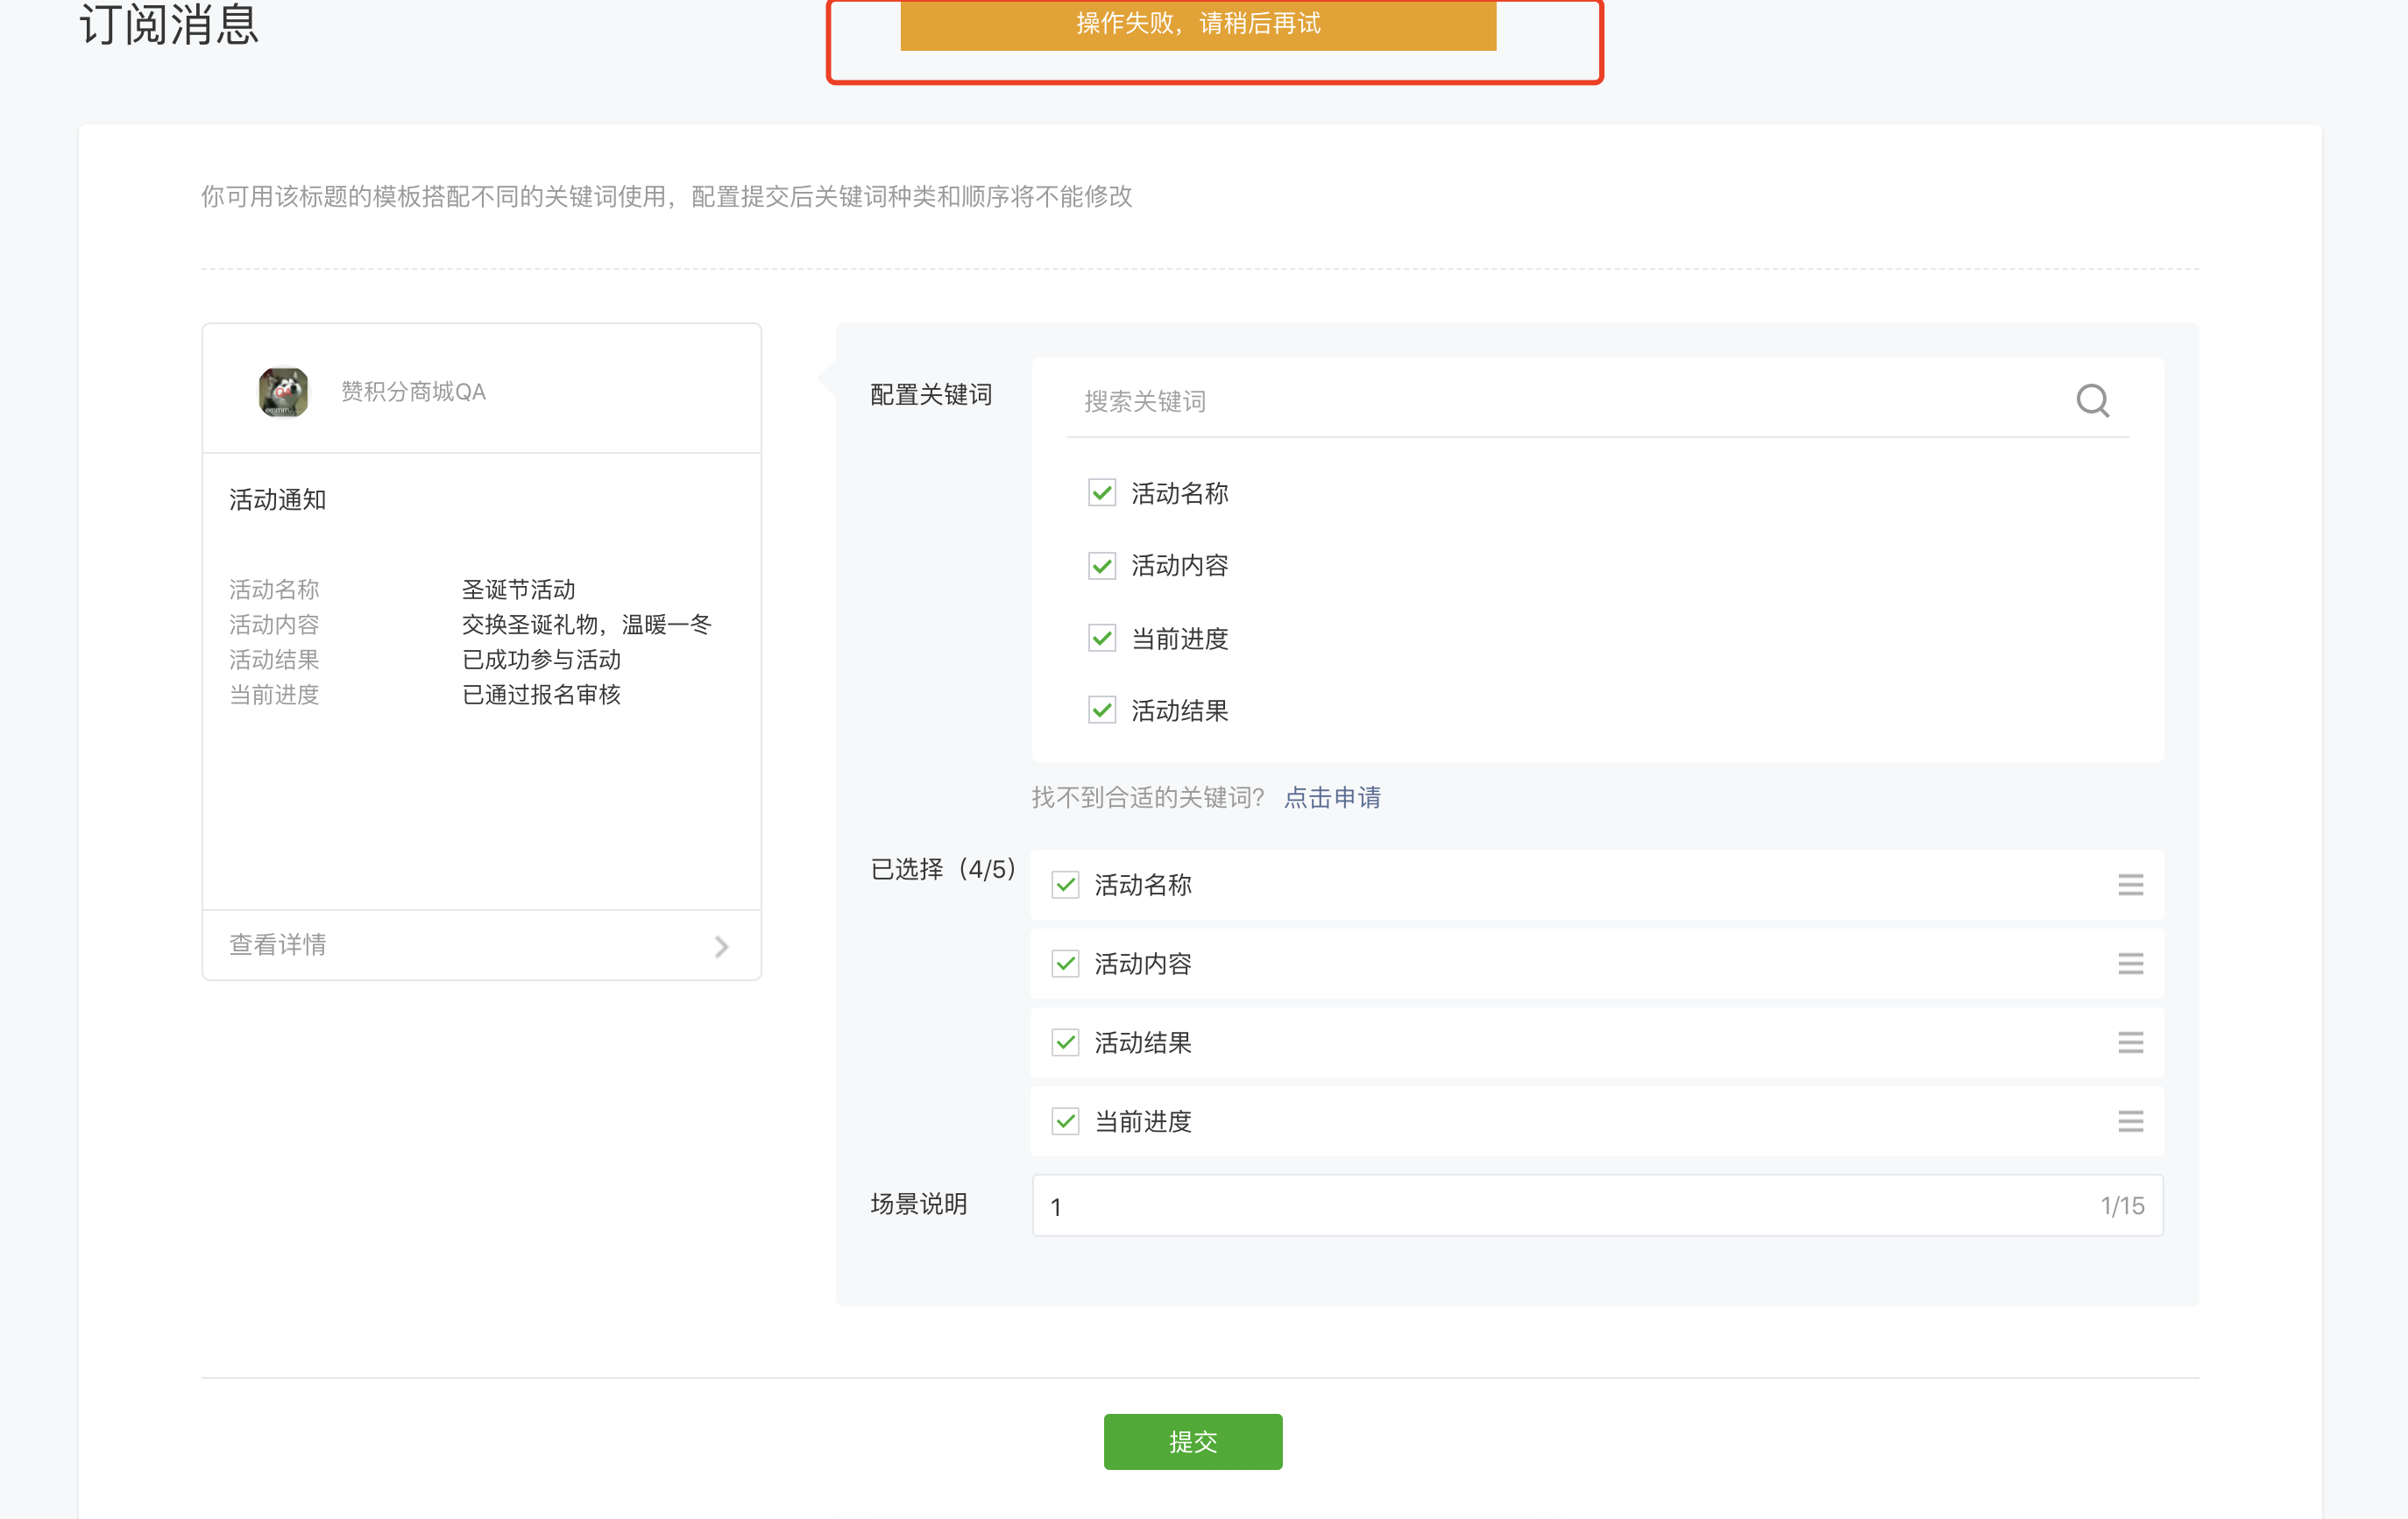This screenshot has height=1519, width=2408.
Task: Click the 查看详情 row text
Action: pyautogui.click(x=278, y=945)
